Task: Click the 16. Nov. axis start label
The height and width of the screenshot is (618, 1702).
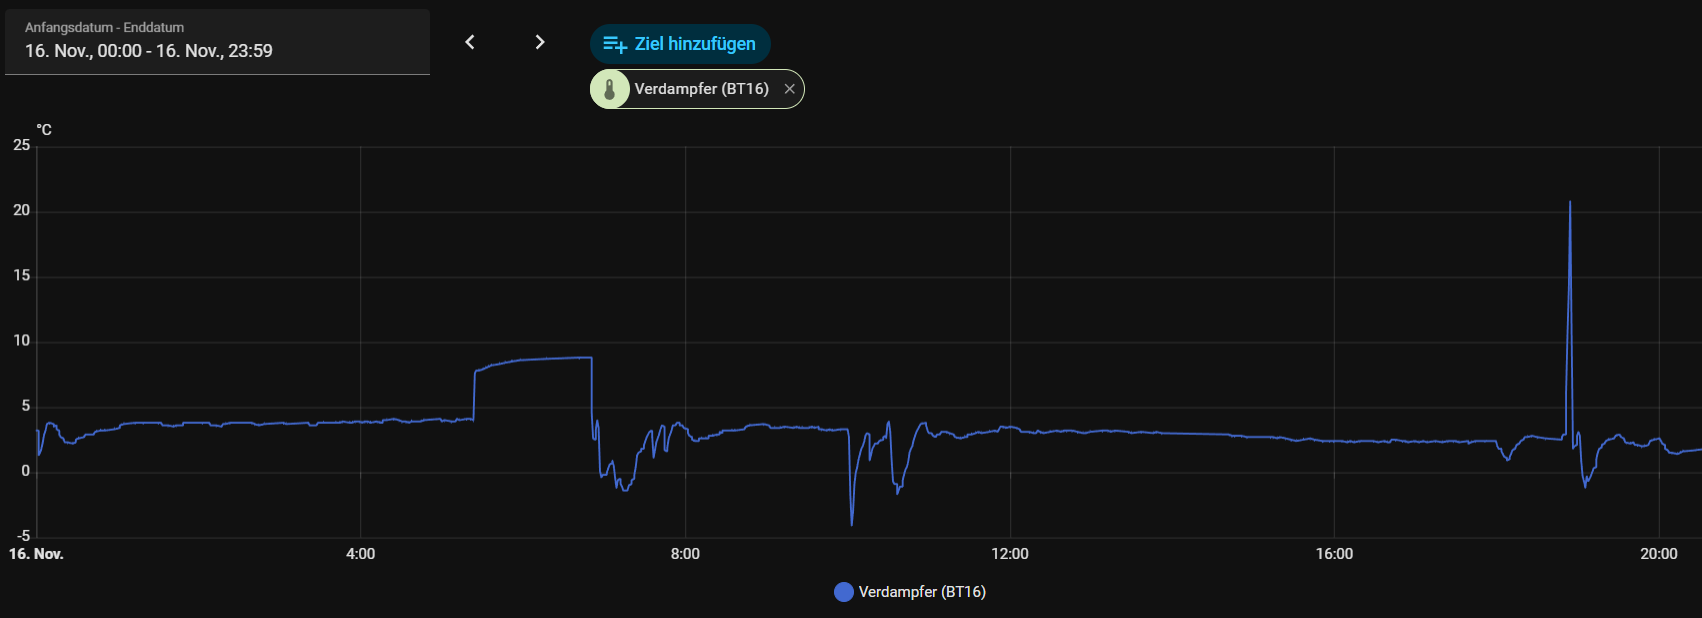Action: 36,554
